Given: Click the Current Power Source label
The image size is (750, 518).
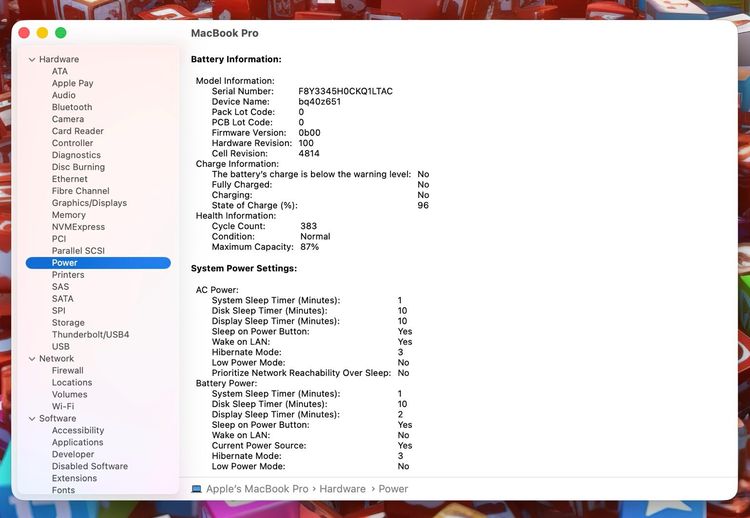Looking at the screenshot, I should [259, 446].
